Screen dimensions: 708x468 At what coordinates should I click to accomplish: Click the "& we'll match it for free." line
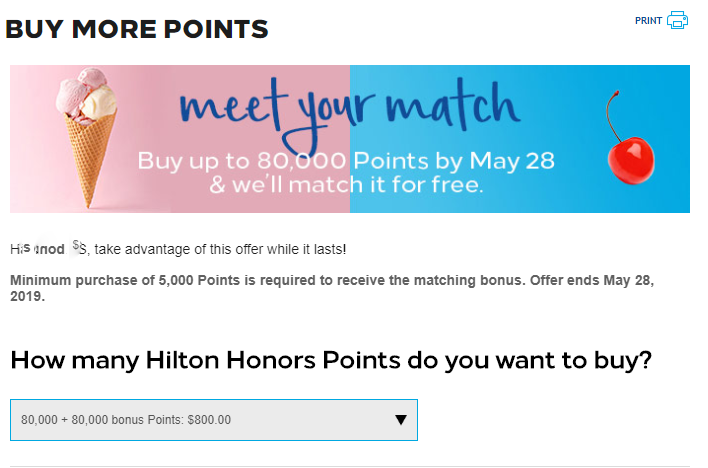346,185
